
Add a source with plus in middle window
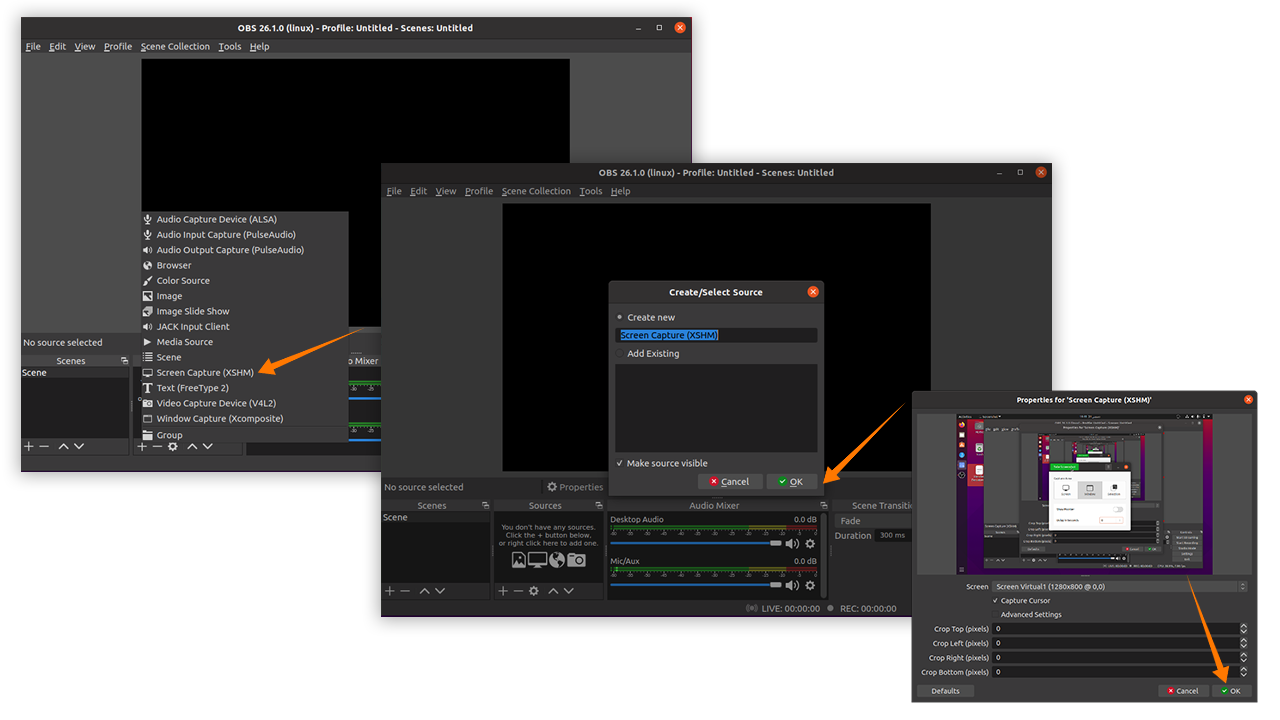[x=503, y=591]
